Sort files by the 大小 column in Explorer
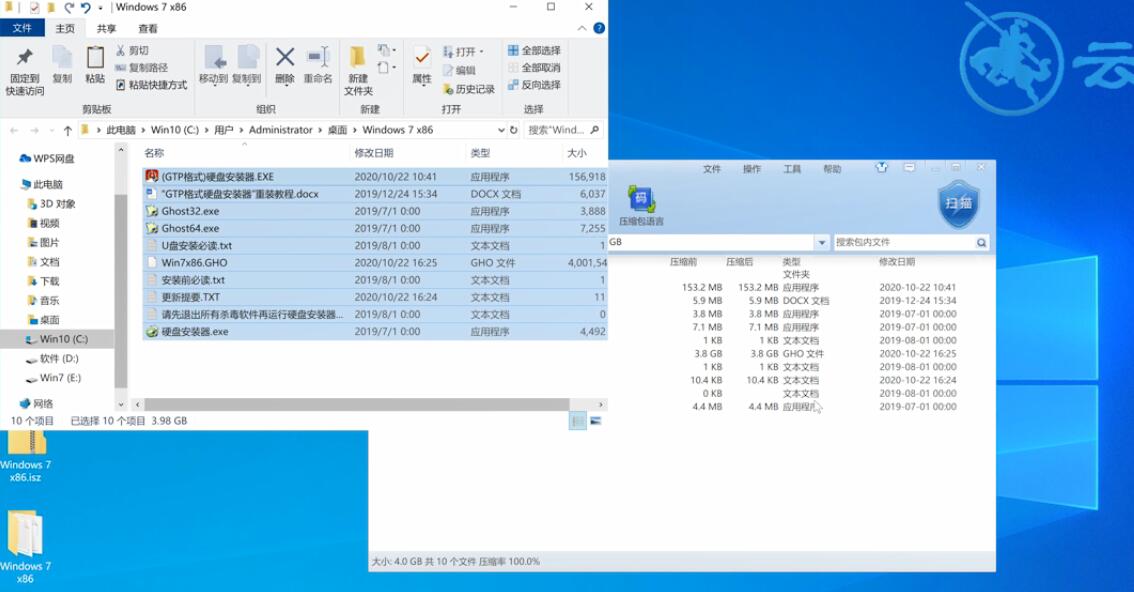Viewport: 1134px width, 592px height. (576, 153)
